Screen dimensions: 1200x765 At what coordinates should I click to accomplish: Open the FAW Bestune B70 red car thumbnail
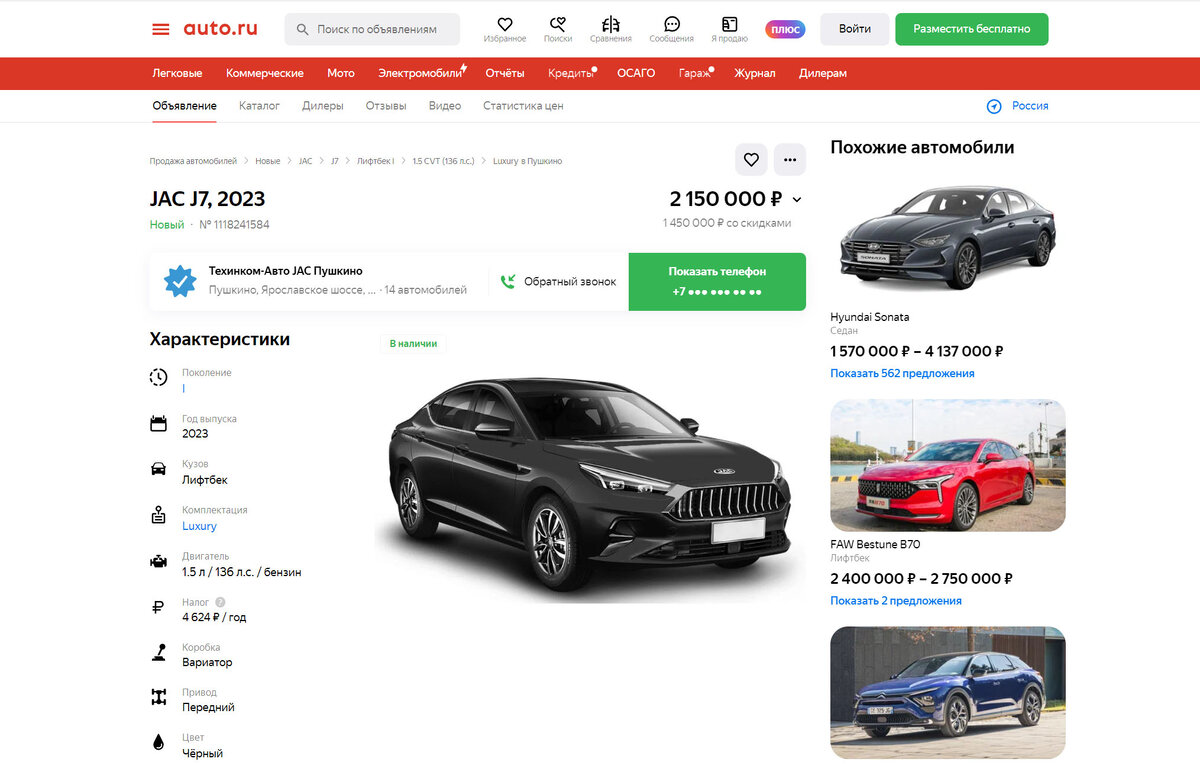coord(948,465)
